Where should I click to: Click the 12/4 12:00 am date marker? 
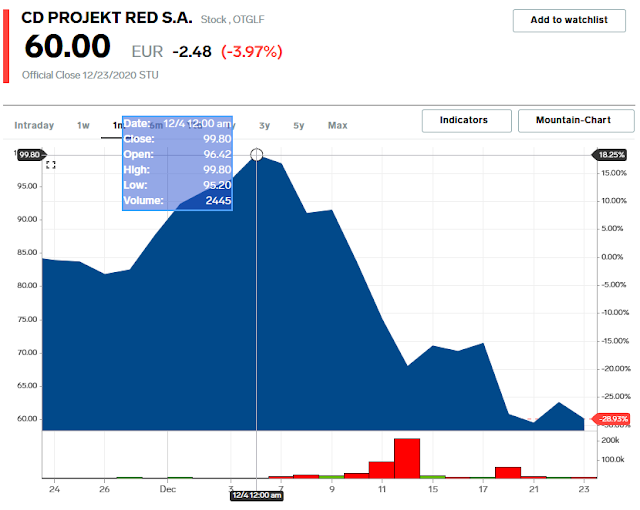point(256,495)
